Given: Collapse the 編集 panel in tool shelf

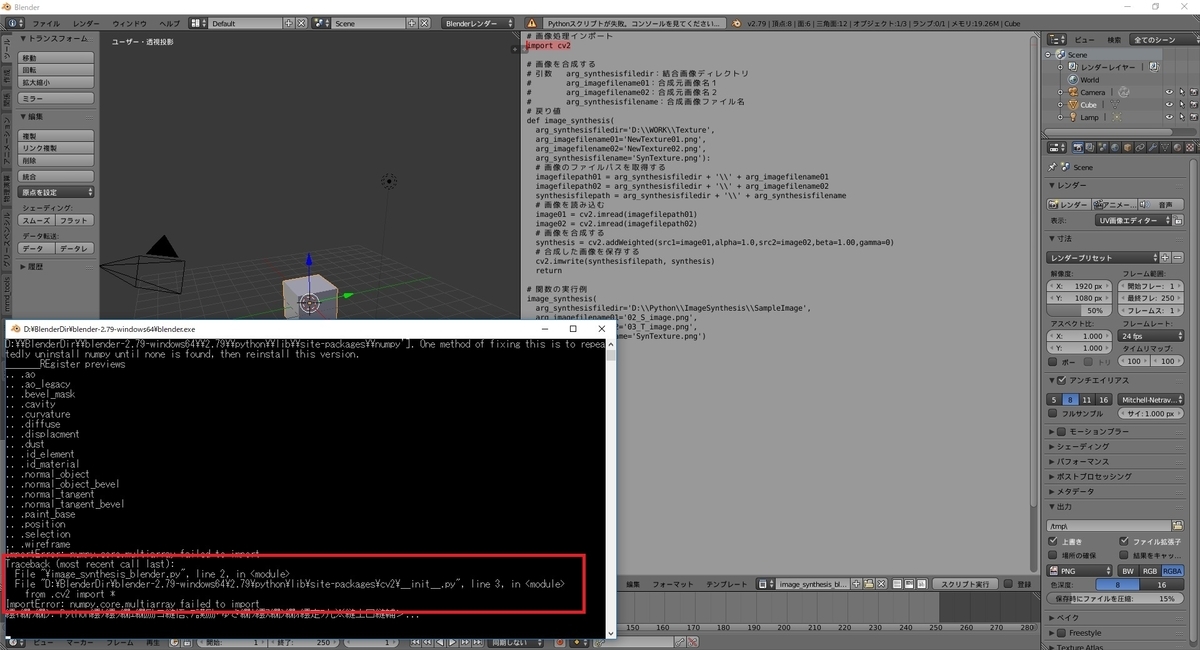Looking at the screenshot, I should pos(32,117).
